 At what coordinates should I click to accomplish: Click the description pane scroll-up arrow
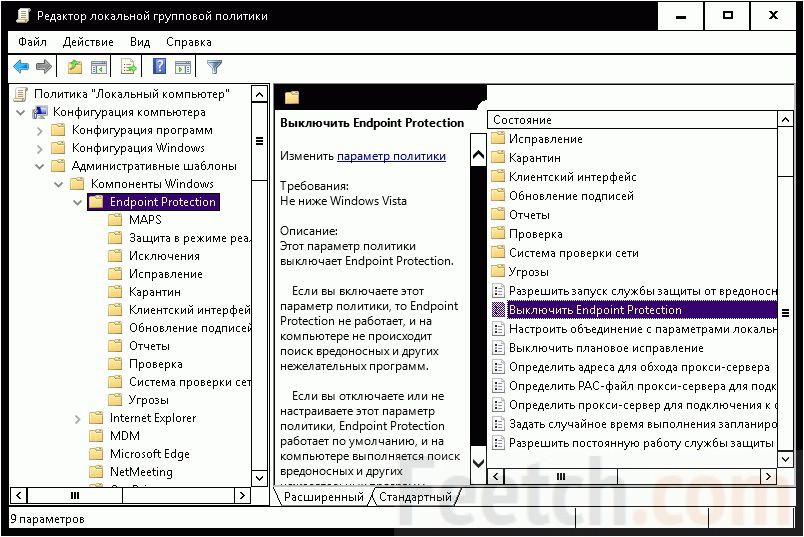tap(478, 154)
